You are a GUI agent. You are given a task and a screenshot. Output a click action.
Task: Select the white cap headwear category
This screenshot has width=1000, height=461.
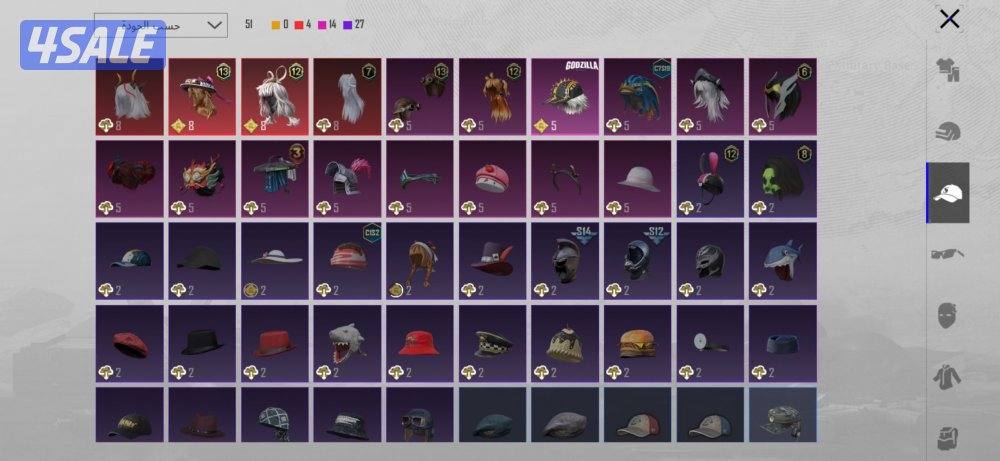click(x=948, y=193)
